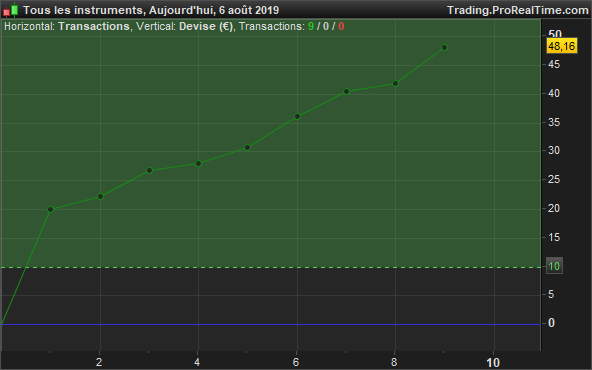
Task: Select the third transaction data point
Action: (x=150, y=170)
